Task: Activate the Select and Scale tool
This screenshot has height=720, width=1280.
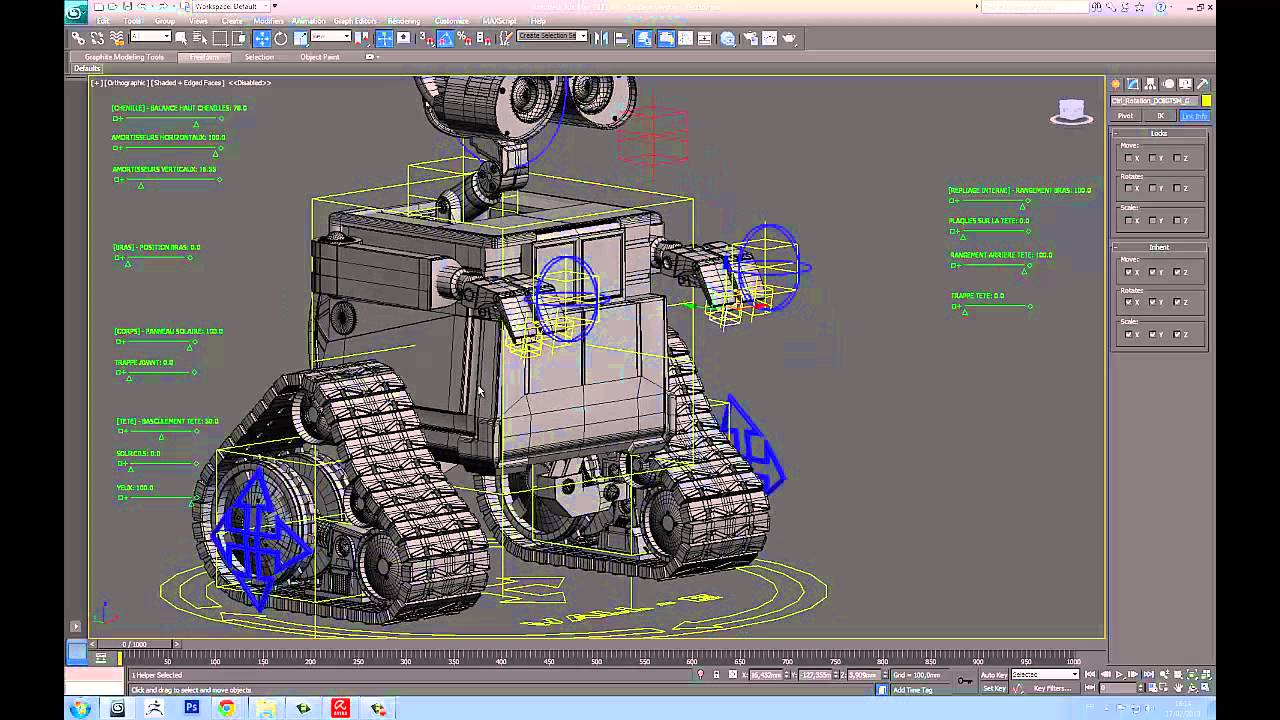Action: (x=300, y=38)
